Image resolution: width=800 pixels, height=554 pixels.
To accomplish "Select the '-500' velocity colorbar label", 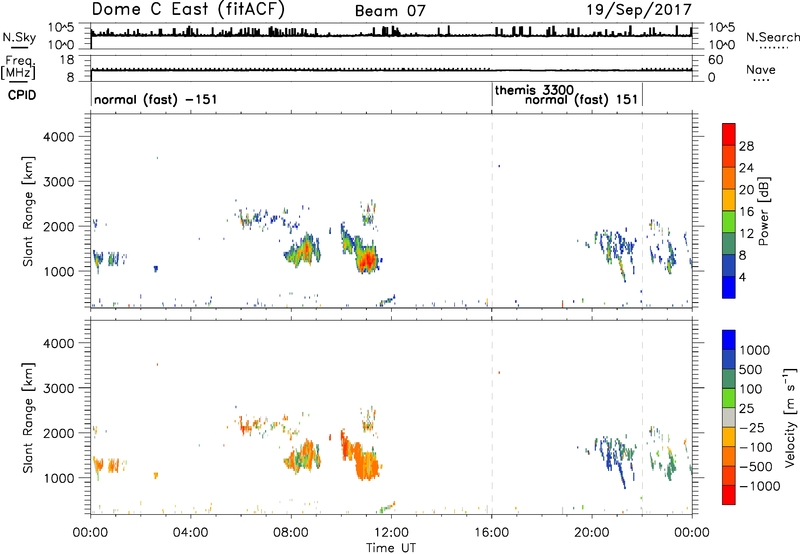I will (x=756, y=467).
